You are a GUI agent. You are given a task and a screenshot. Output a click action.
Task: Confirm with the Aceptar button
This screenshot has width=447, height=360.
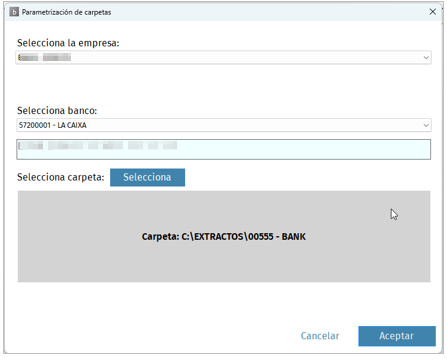(397, 336)
